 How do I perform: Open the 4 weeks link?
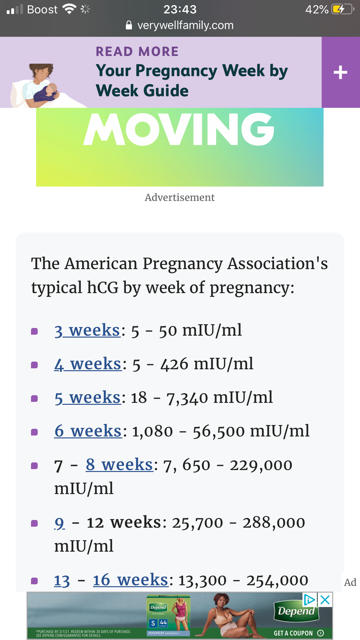click(x=87, y=364)
